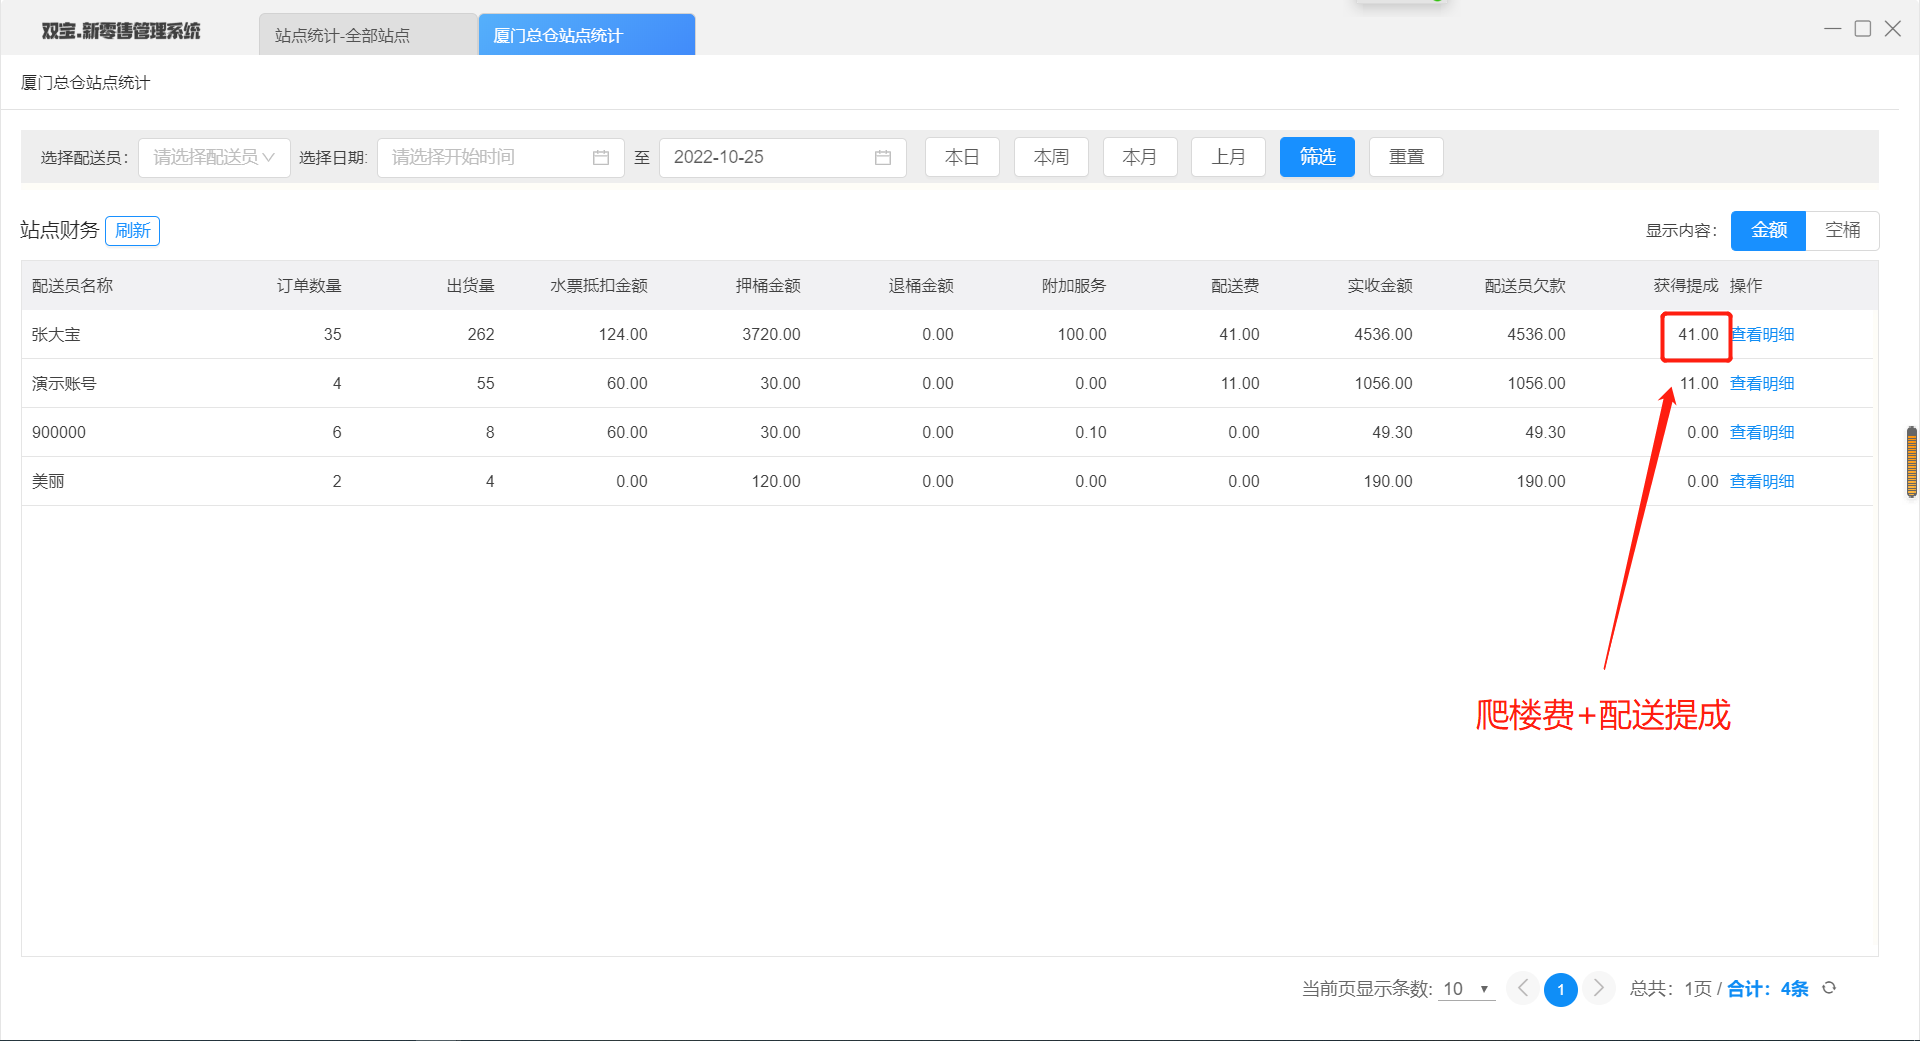Viewport: 1920px width, 1041px height.
Task: Select the 厦门总仓站点统计 tab
Action: [x=586, y=36]
